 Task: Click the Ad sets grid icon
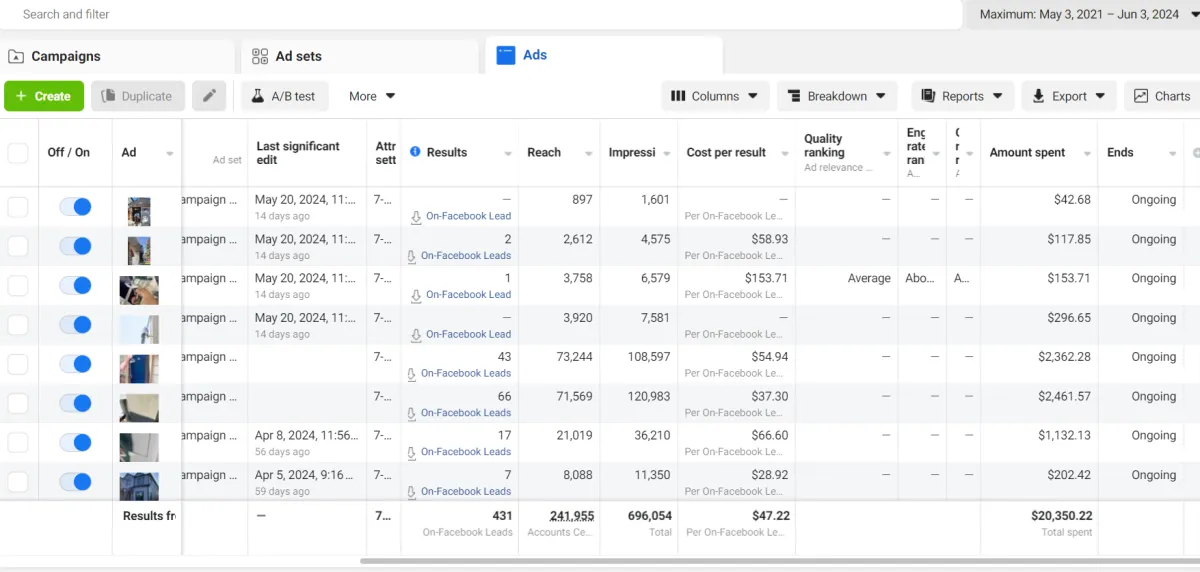point(260,56)
